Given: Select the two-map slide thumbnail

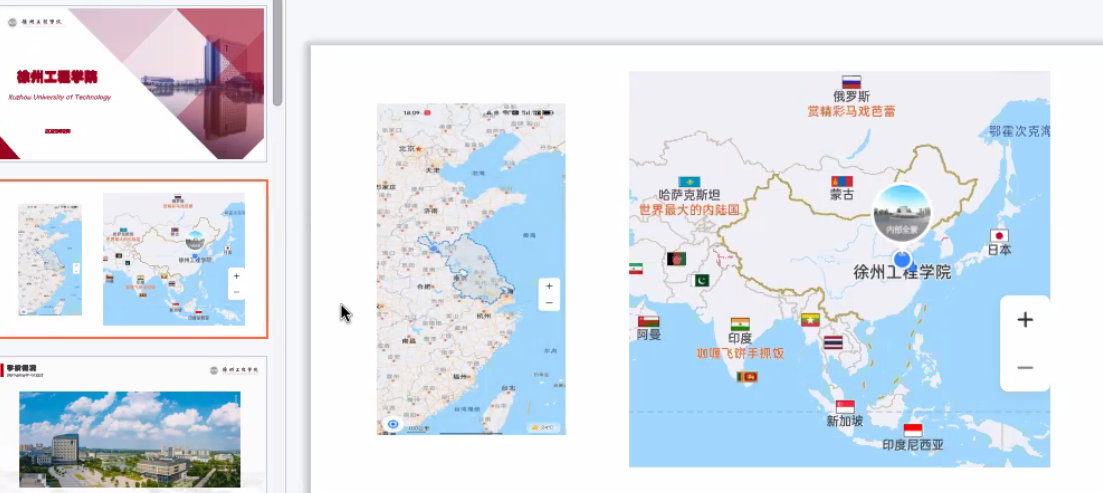Looking at the screenshot, I should 133,259.
